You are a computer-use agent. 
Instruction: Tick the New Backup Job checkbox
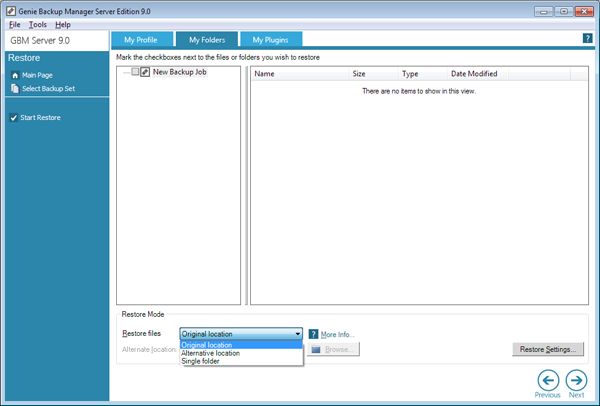[135, 72]
